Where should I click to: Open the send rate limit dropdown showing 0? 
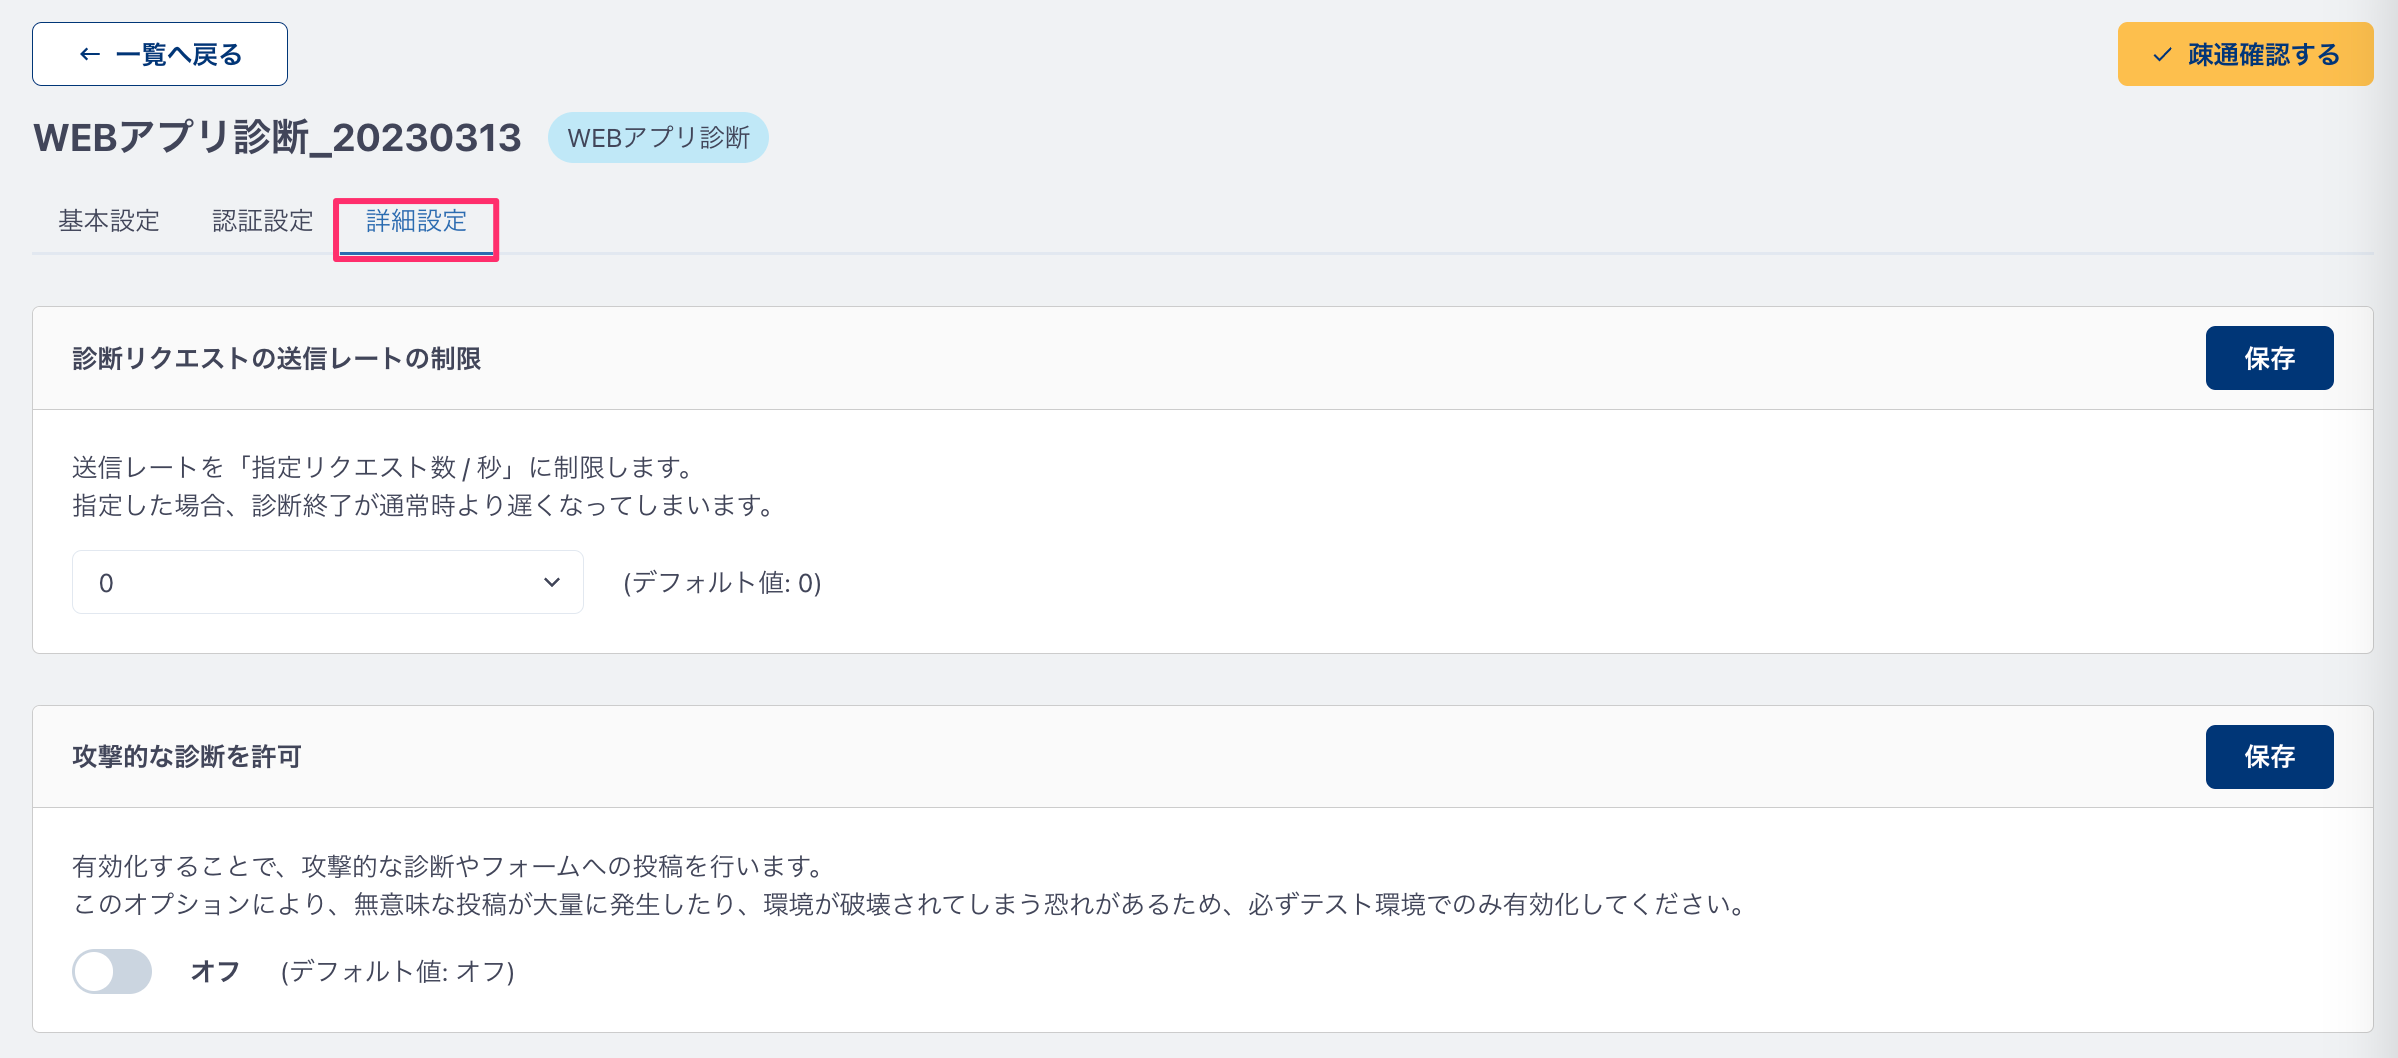click(x=328, y=582)
